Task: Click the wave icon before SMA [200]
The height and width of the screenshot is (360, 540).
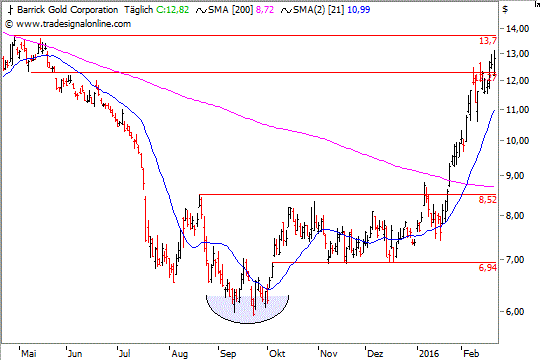Action: (x=201, y=11)
